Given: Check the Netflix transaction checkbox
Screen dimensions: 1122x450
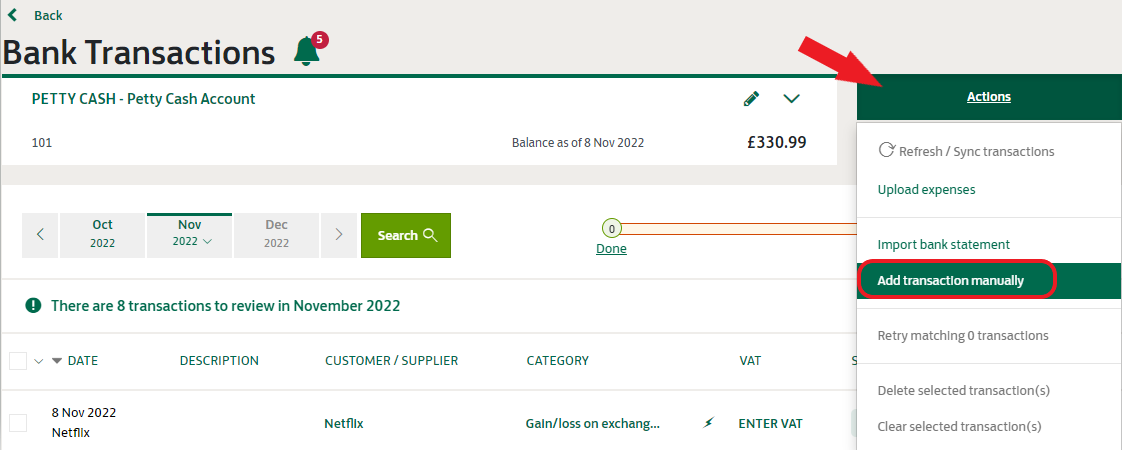Looking at the screenshot, I should point(18,423).
